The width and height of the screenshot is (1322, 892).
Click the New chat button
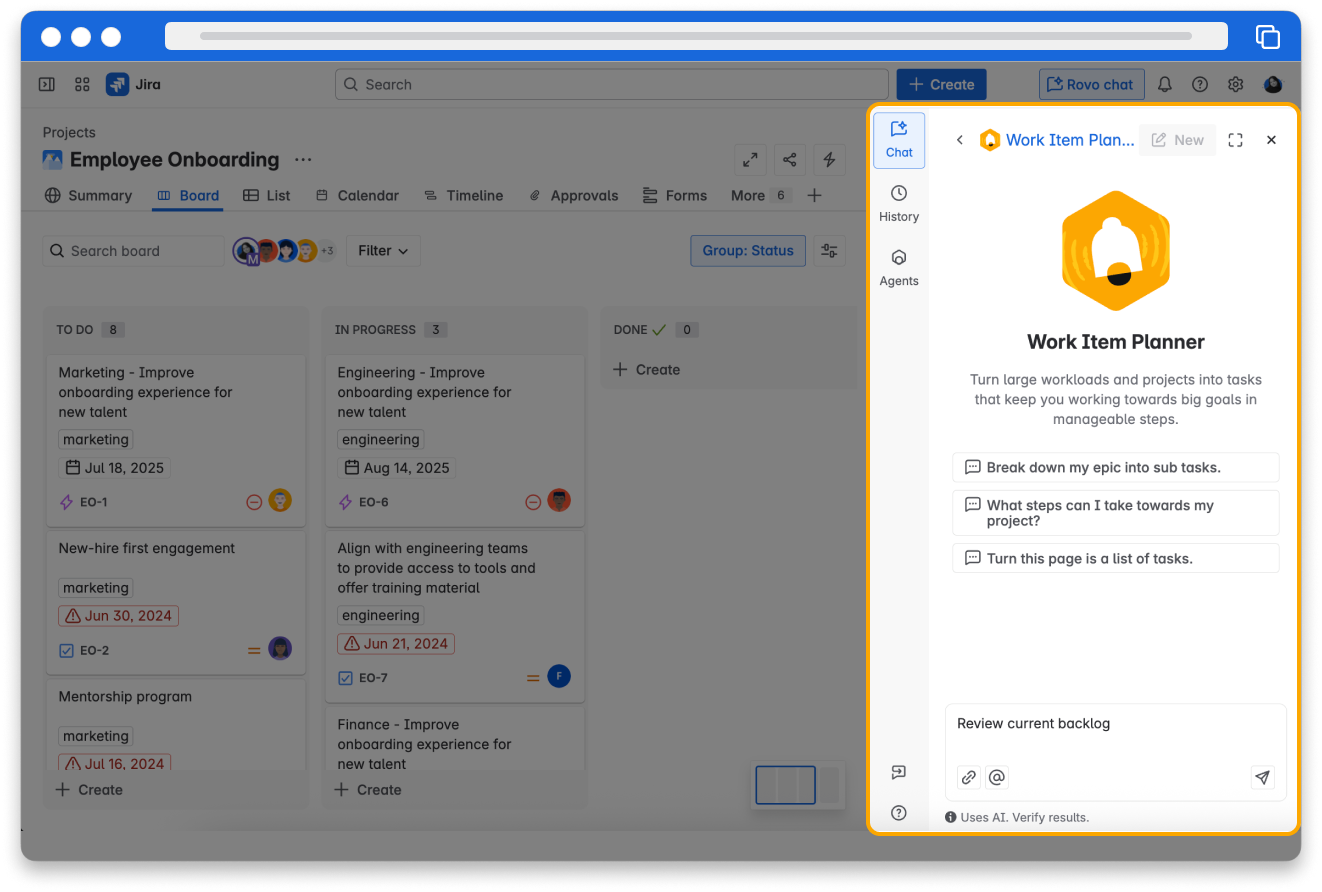tap(1178, 140)
